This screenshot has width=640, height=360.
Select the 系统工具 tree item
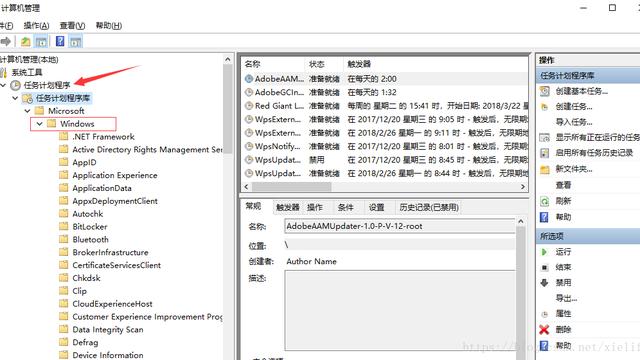coord(27,73)
